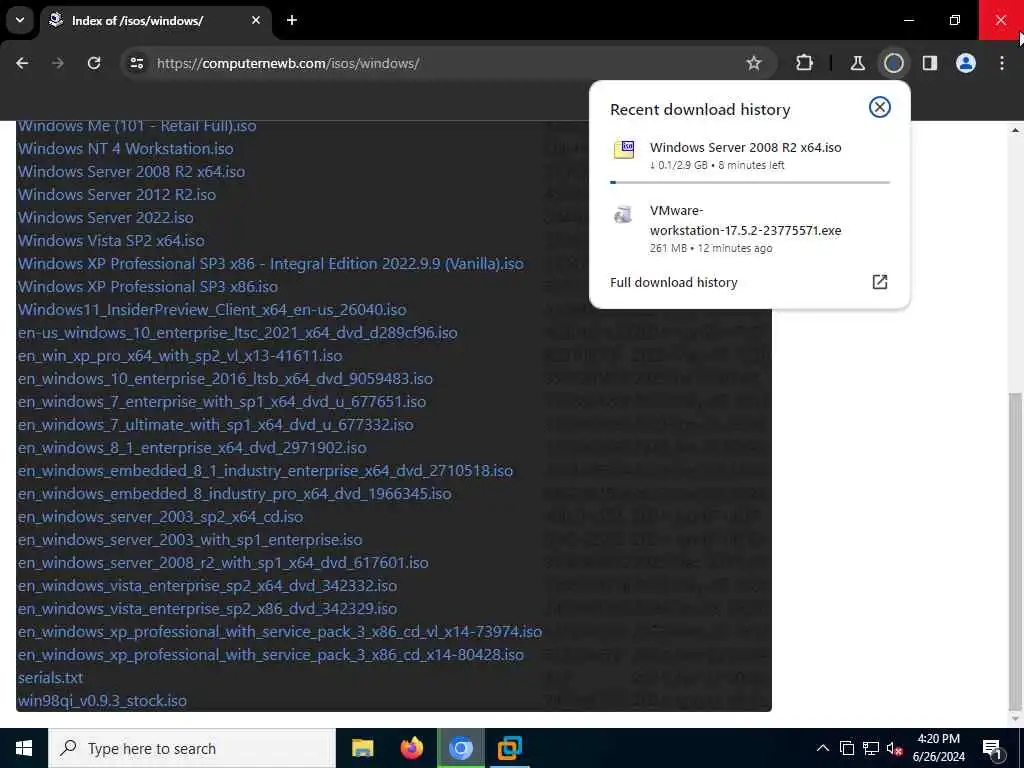Open Windows XP Integral Edition 2022.9.9 (Vanilla) link
The image size is (1024, 768).
click(x=270, y=264)
